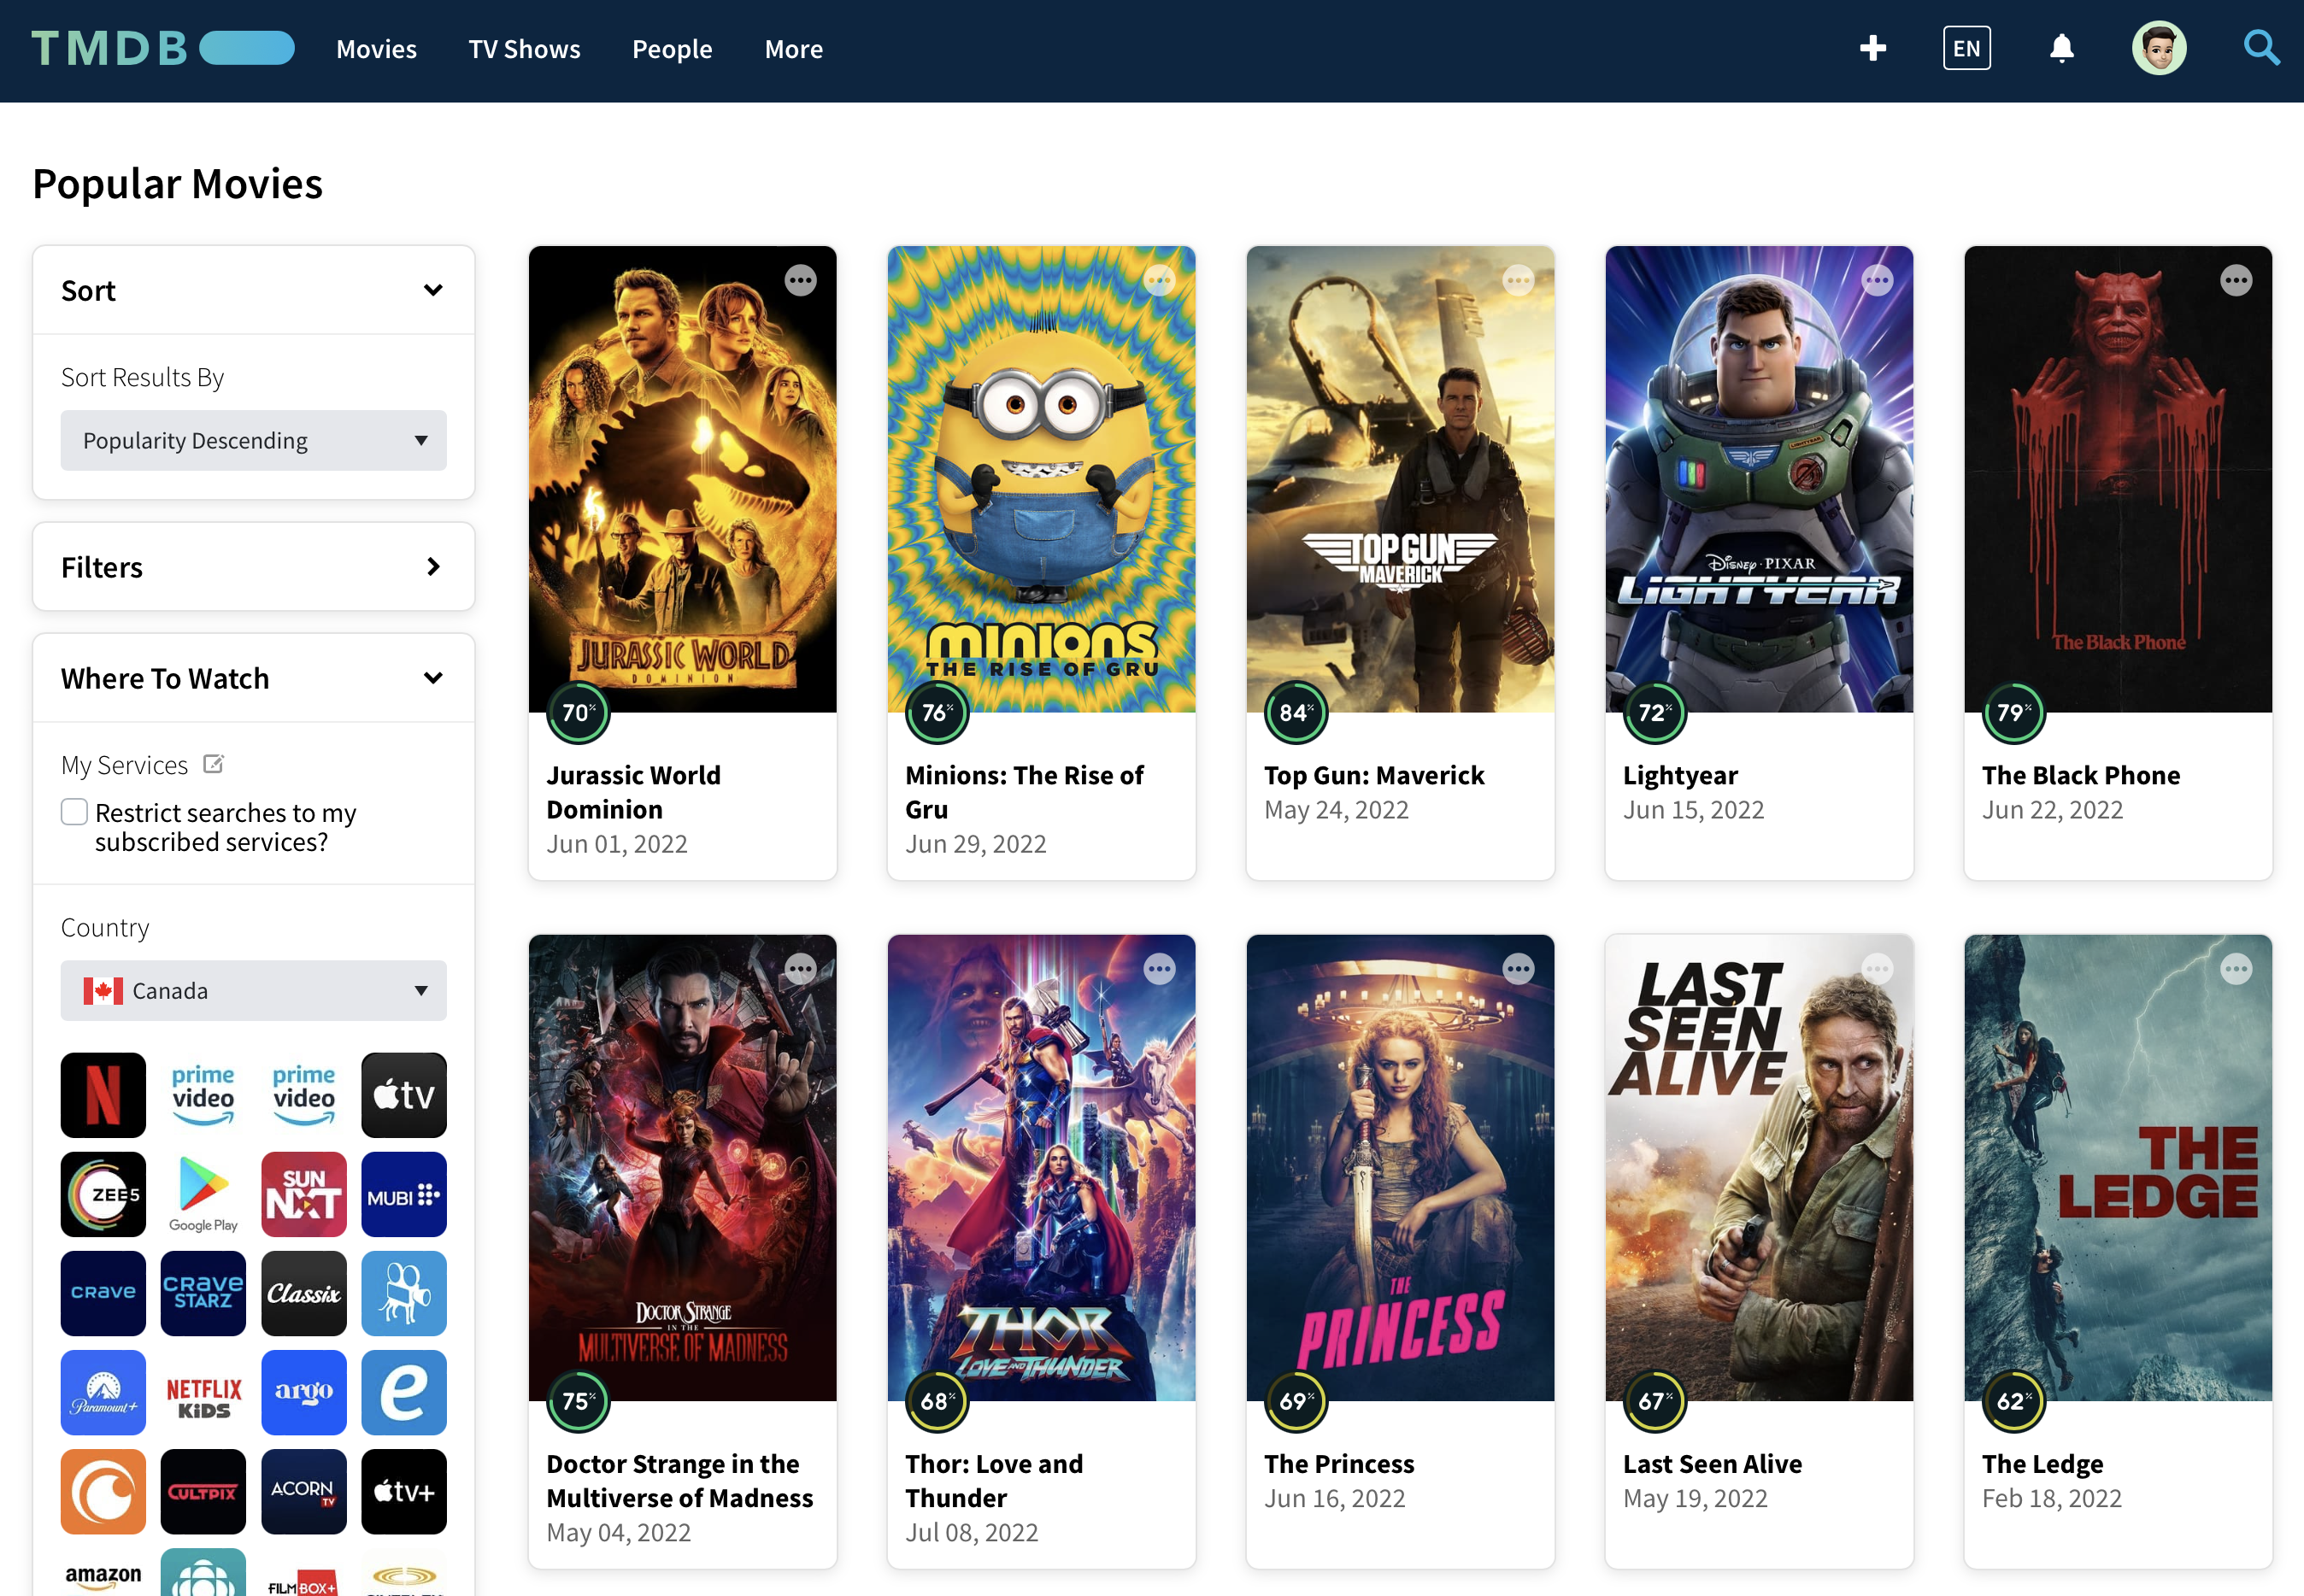Open Top Gun: Maverick title link
Image resolution: width=2304 pixels, height=1596 pixels.
(x=1374, y=775)
